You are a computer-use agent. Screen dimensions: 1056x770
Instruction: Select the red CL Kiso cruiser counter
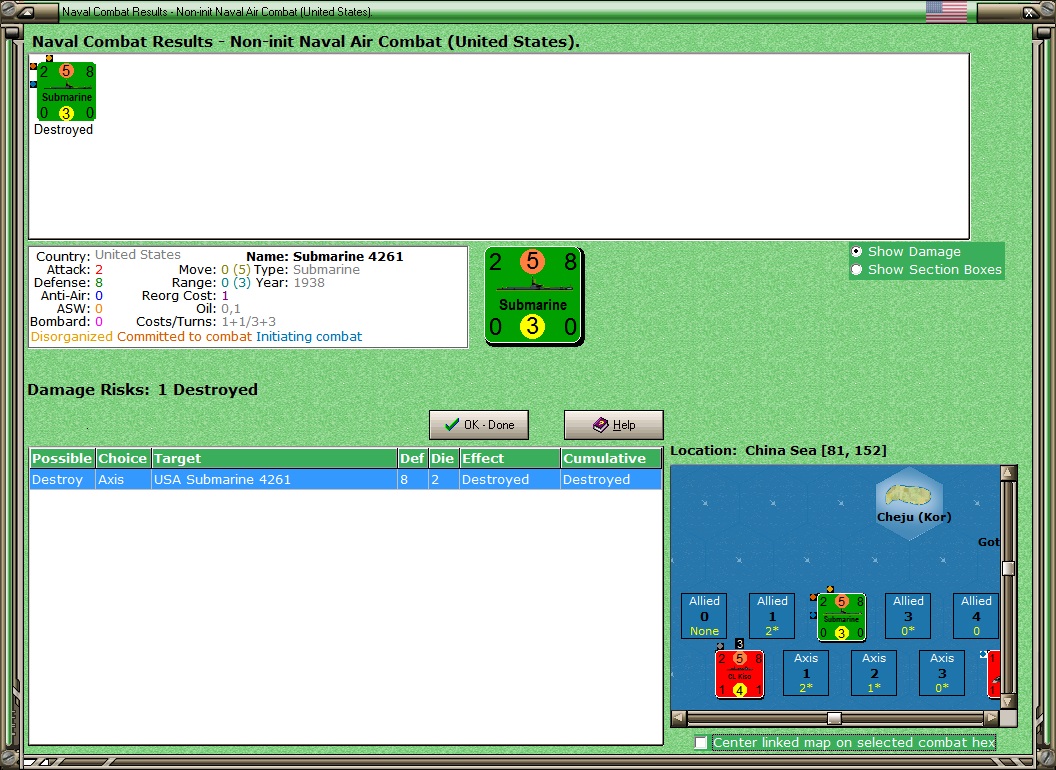click(739, 674)
